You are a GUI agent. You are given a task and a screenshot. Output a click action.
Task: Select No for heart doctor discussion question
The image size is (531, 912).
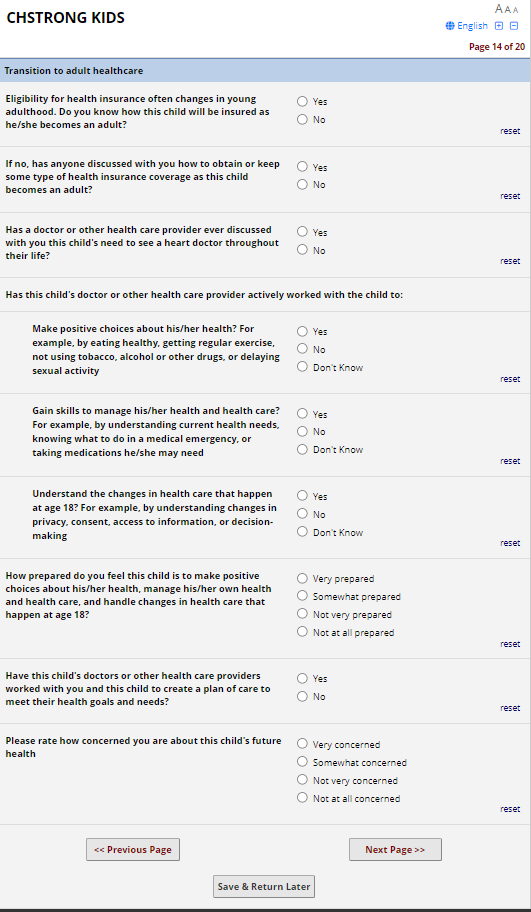pyautogui.click(x=302, y=250)
